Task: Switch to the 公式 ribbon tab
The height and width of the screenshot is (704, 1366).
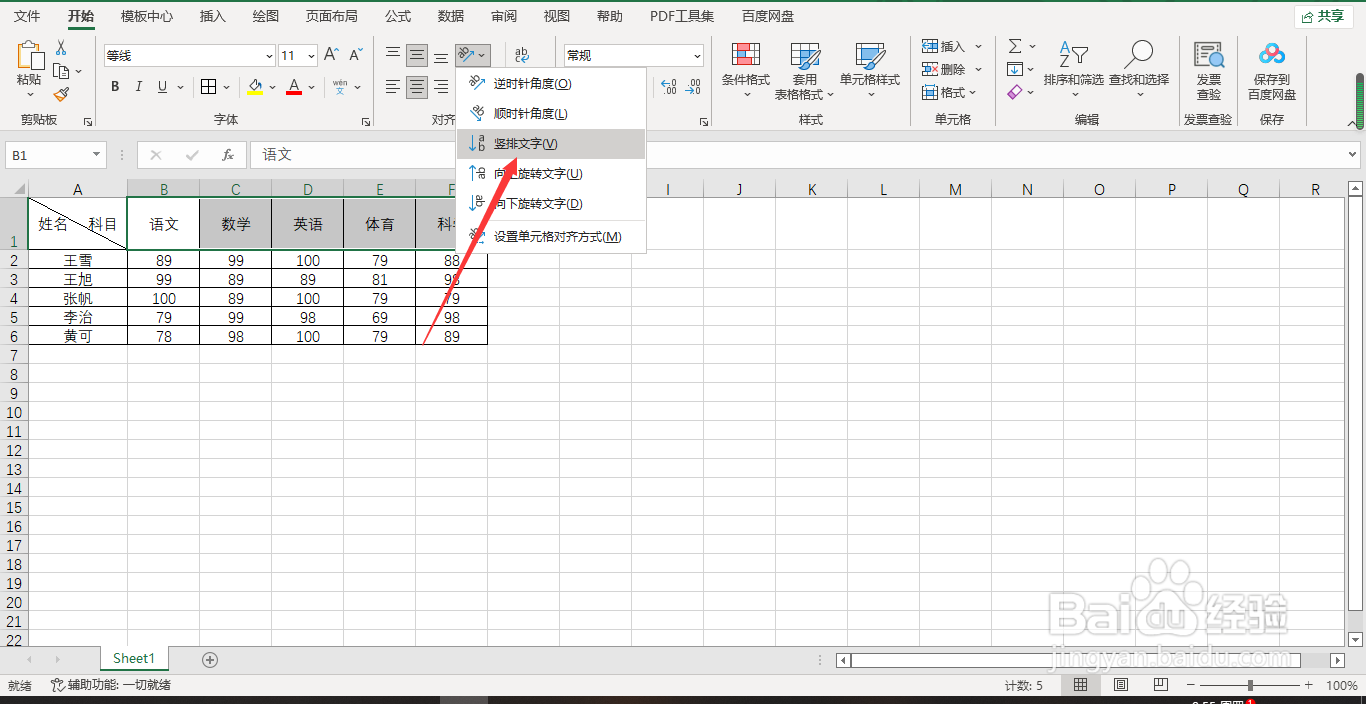Action: tap(398, 16)
